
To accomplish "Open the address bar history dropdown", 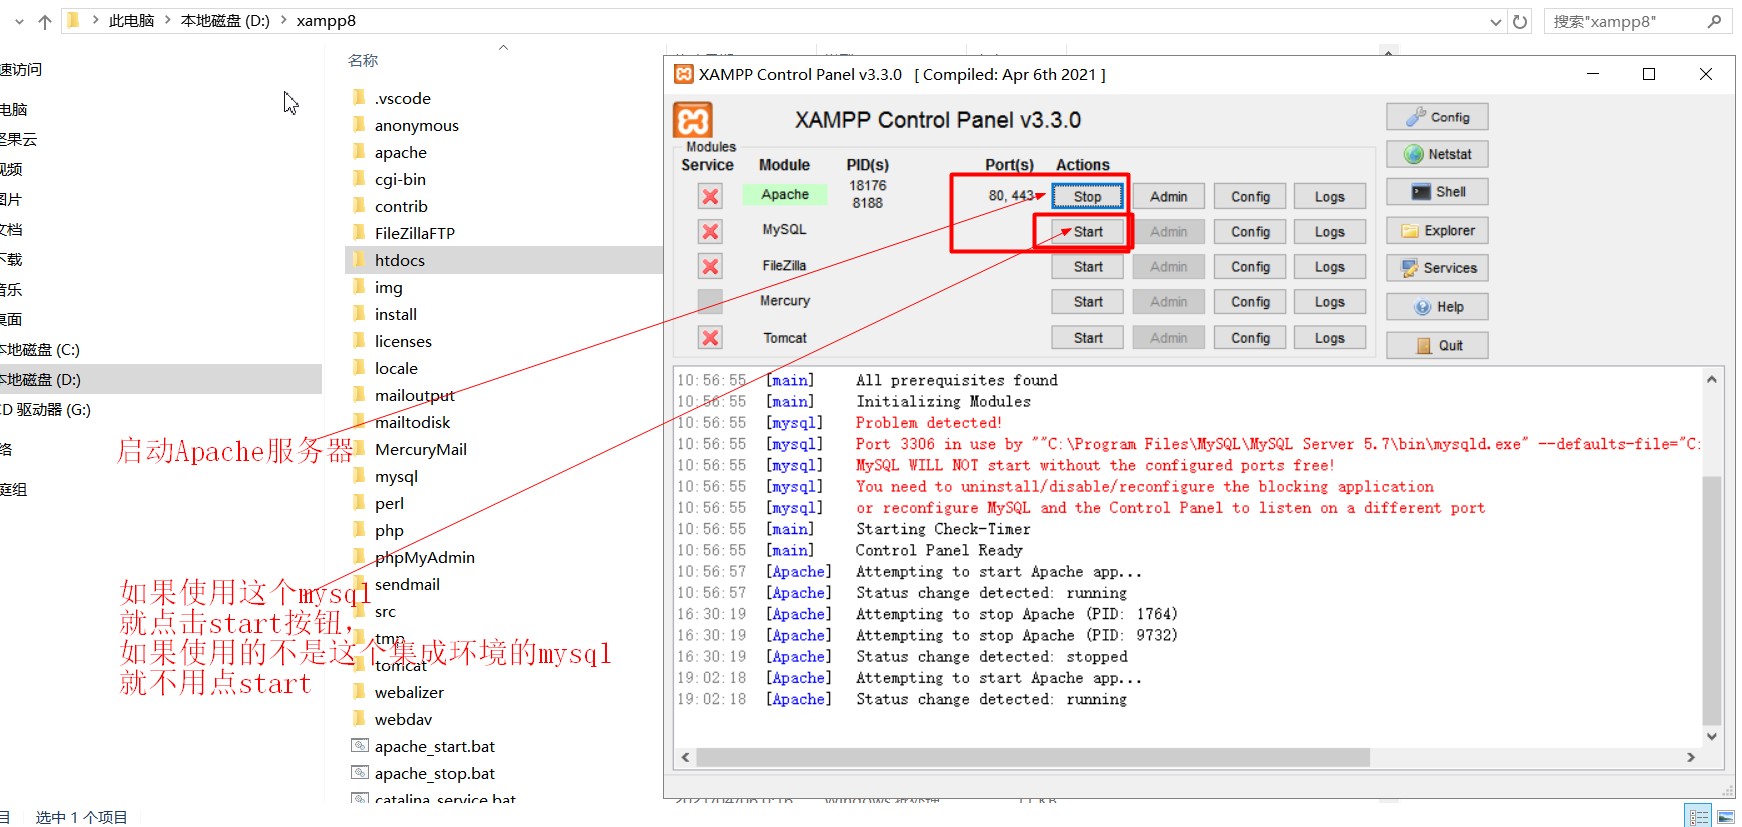I will click(x=1495, y=21).
